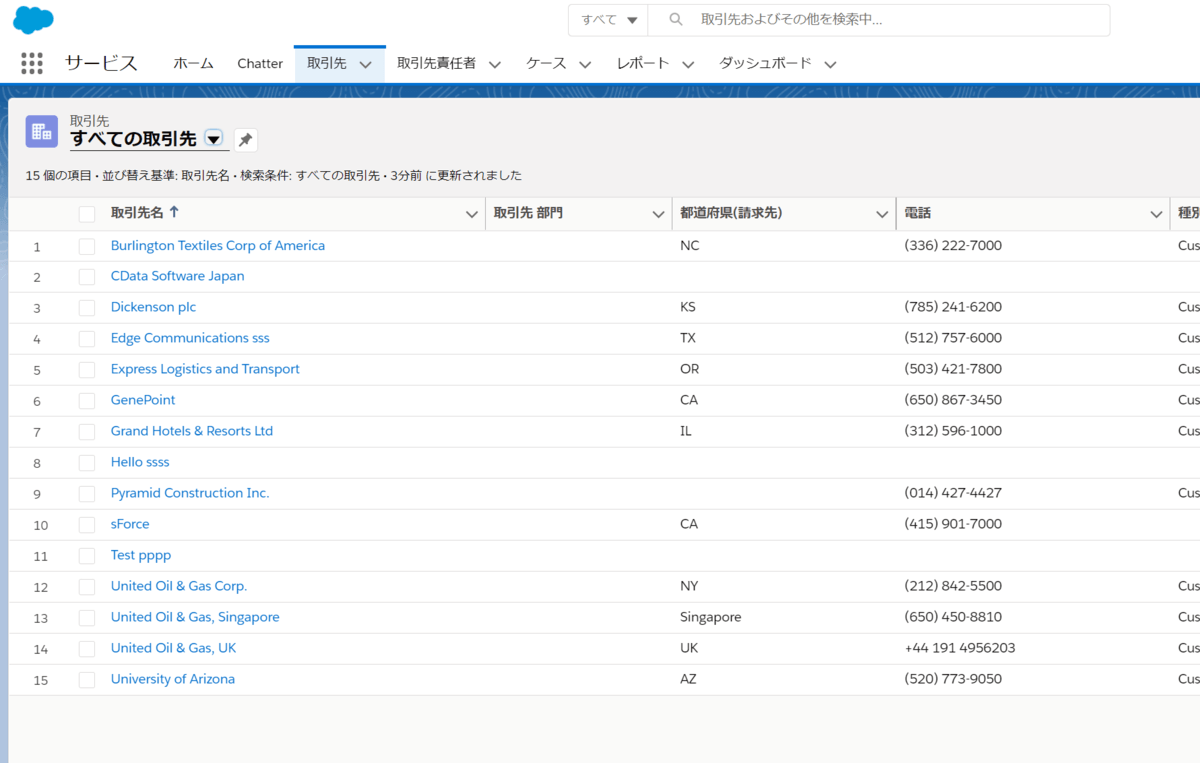Open United Oil & Gas, Singapore record

coord(195,617)
